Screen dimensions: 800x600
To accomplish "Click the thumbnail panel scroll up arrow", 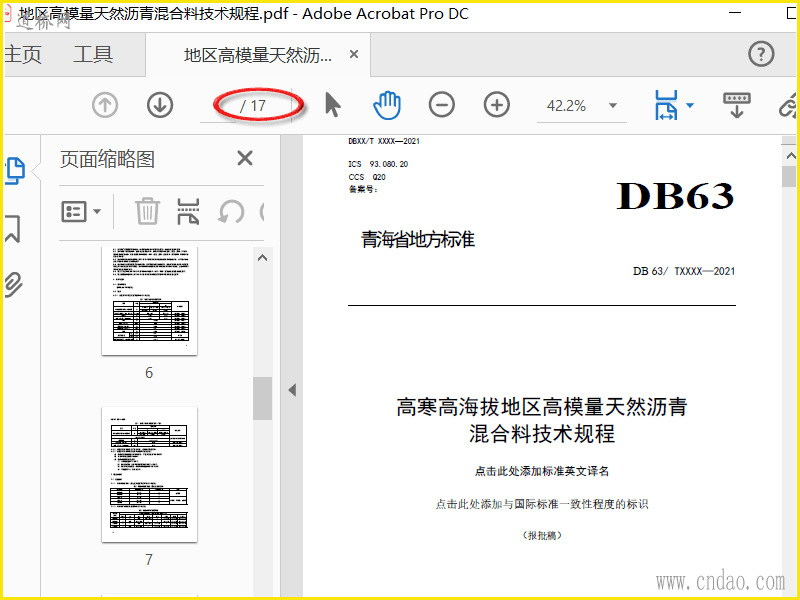I will (262, 258).
